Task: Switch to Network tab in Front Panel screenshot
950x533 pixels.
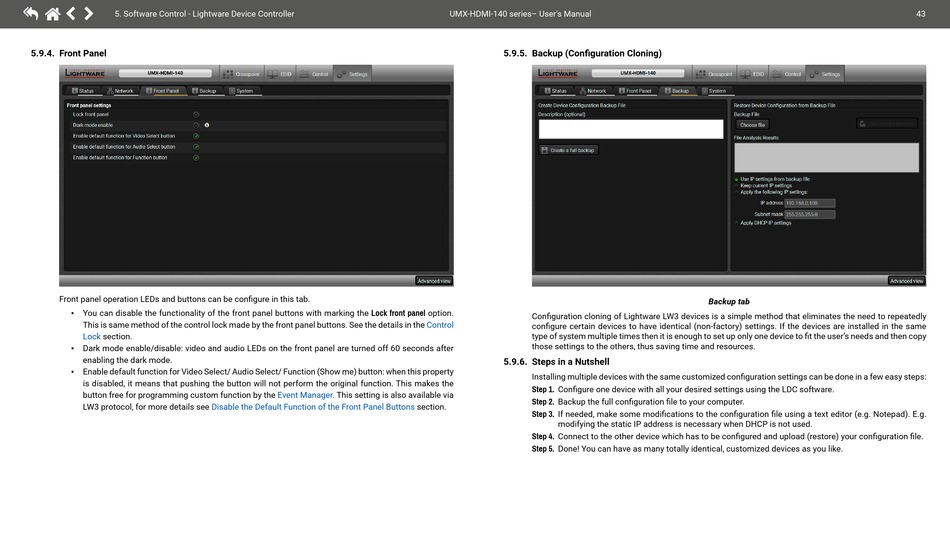Action: [x=119, y=91]
